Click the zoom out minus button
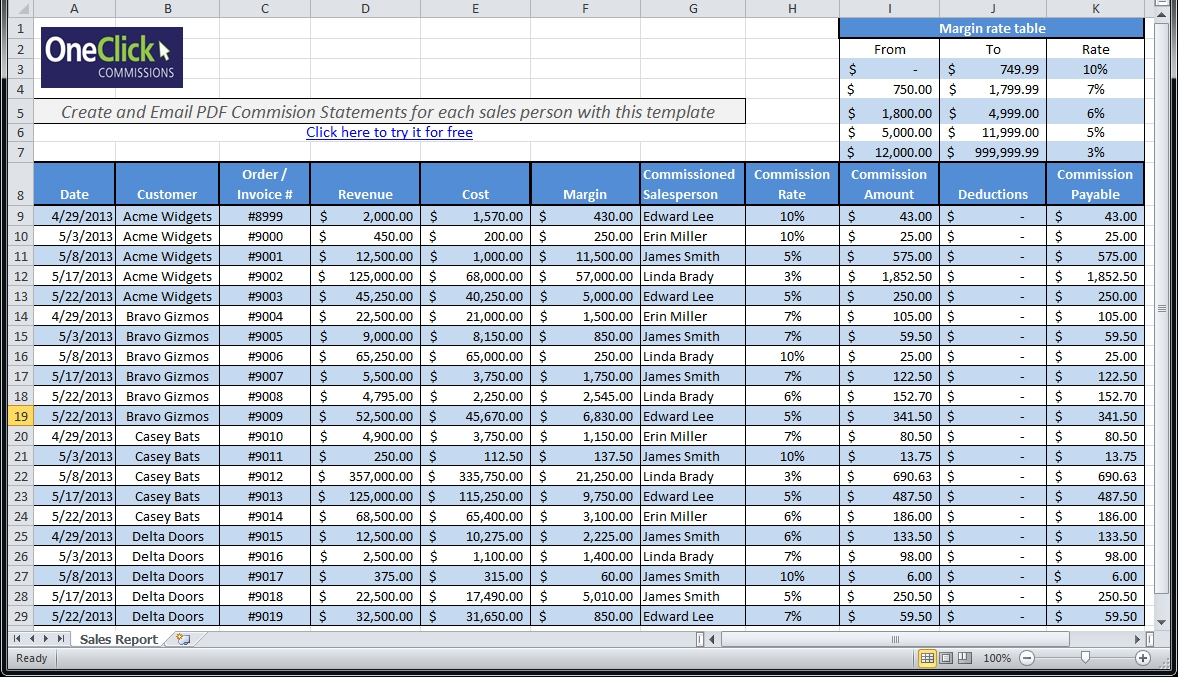1178x677 pixels. 1027,658
